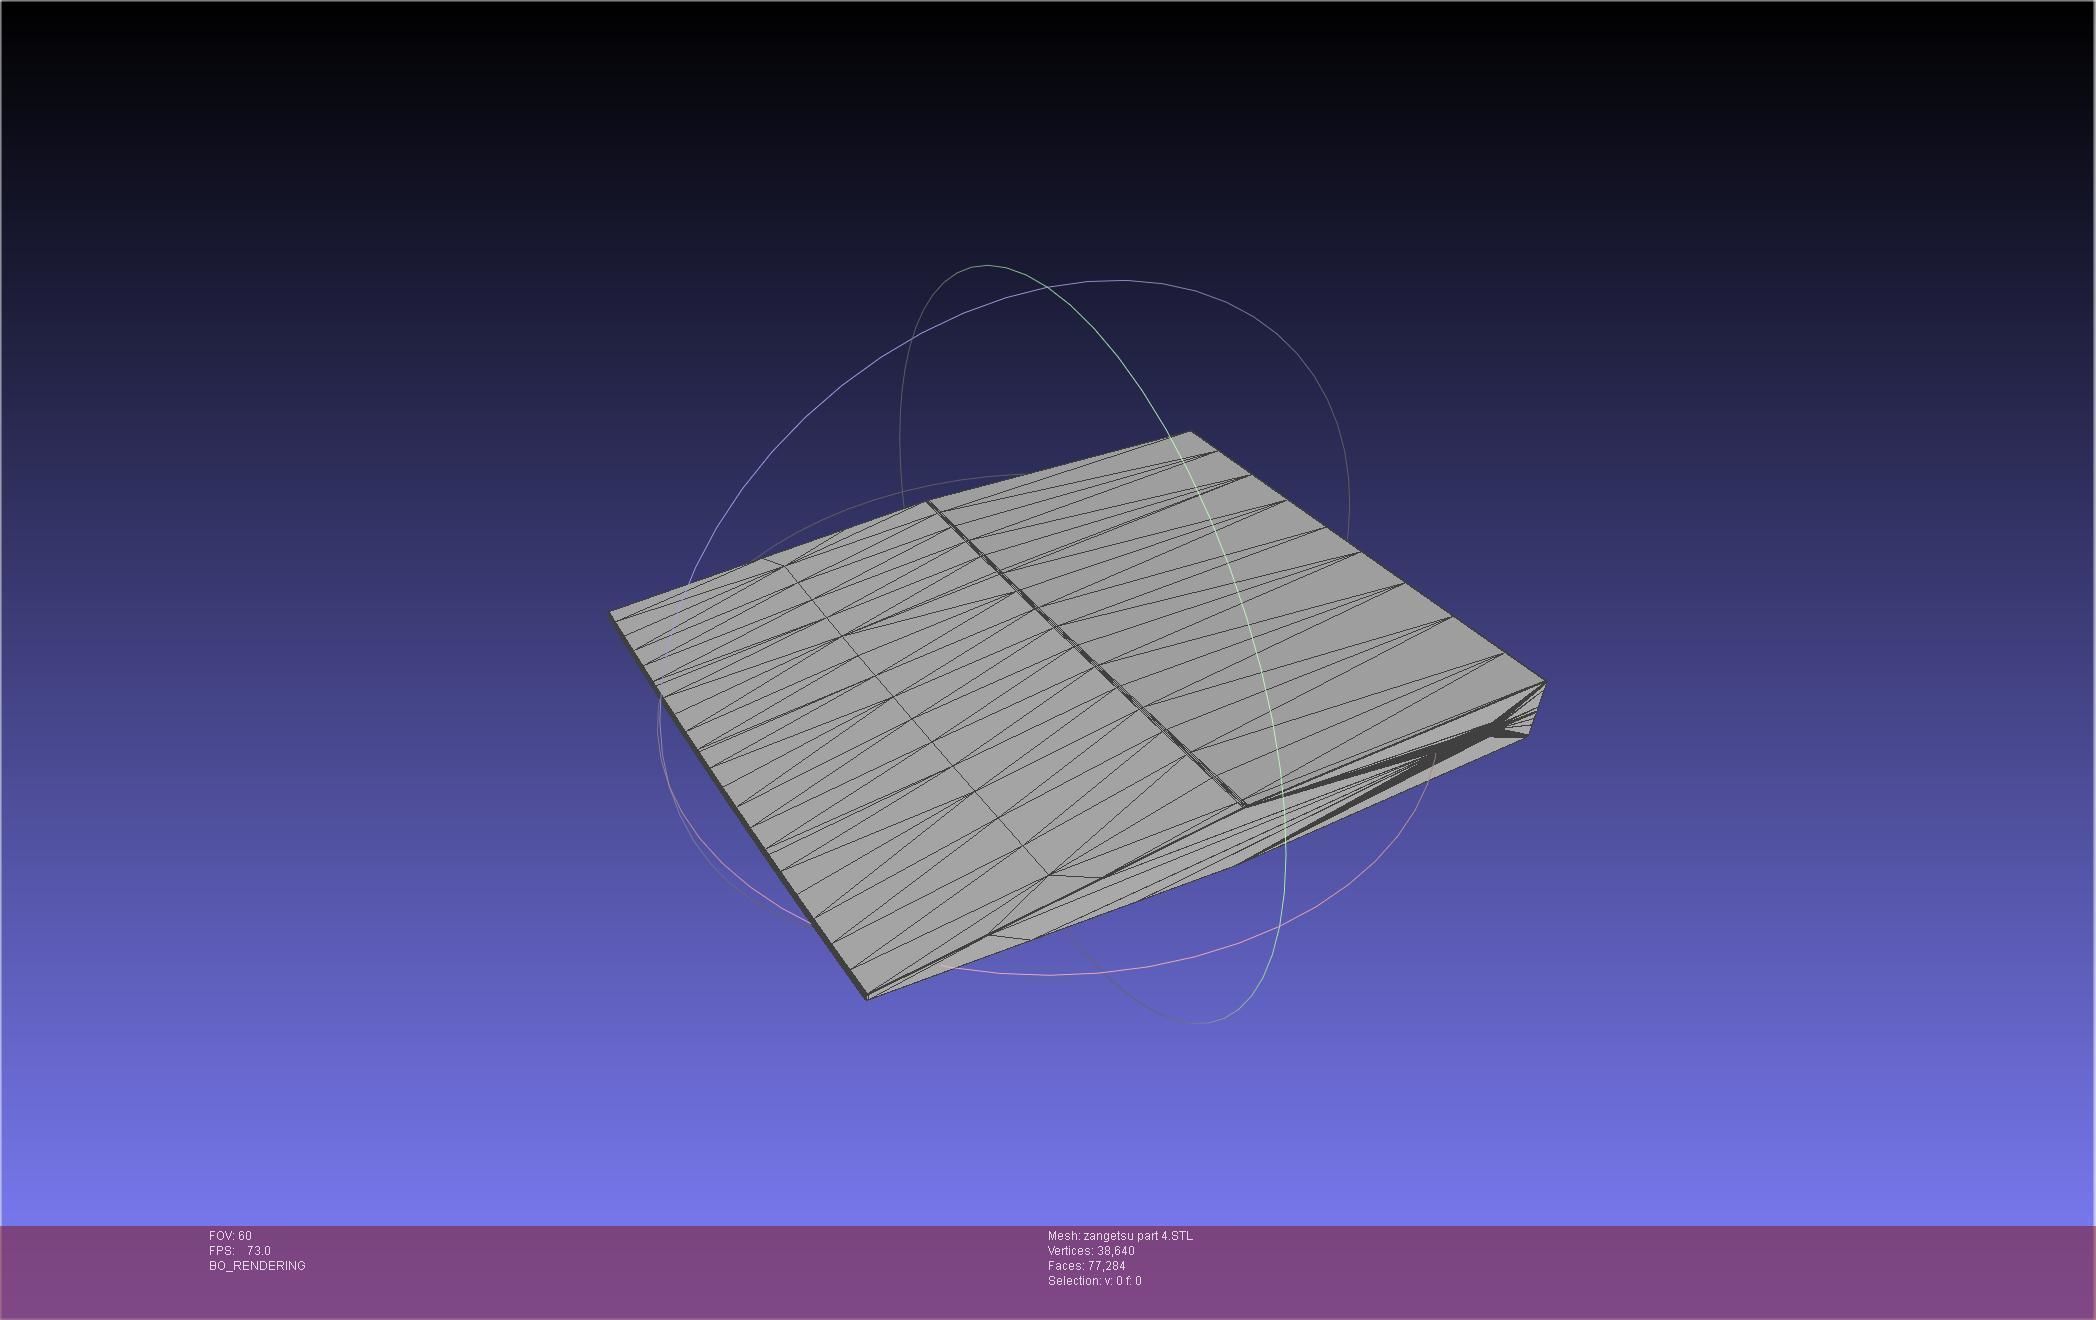Screen dimensions: 2096x1320
Task: Click the FOV: 60 readout
Action: click(x=230, y=1236)
